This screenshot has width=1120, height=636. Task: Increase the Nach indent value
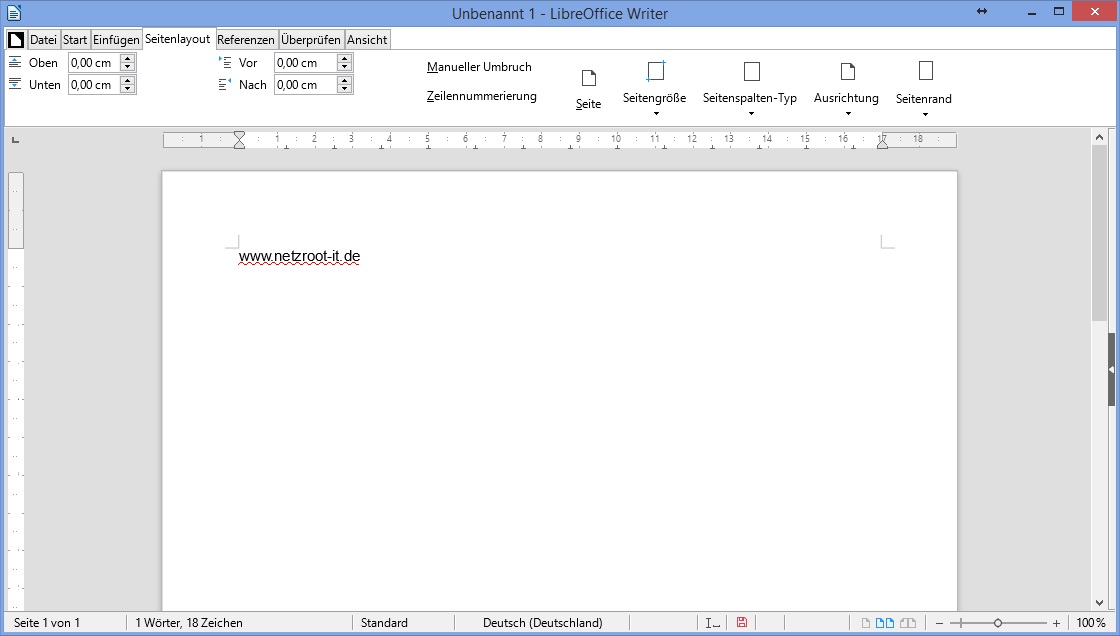point(344,80)
